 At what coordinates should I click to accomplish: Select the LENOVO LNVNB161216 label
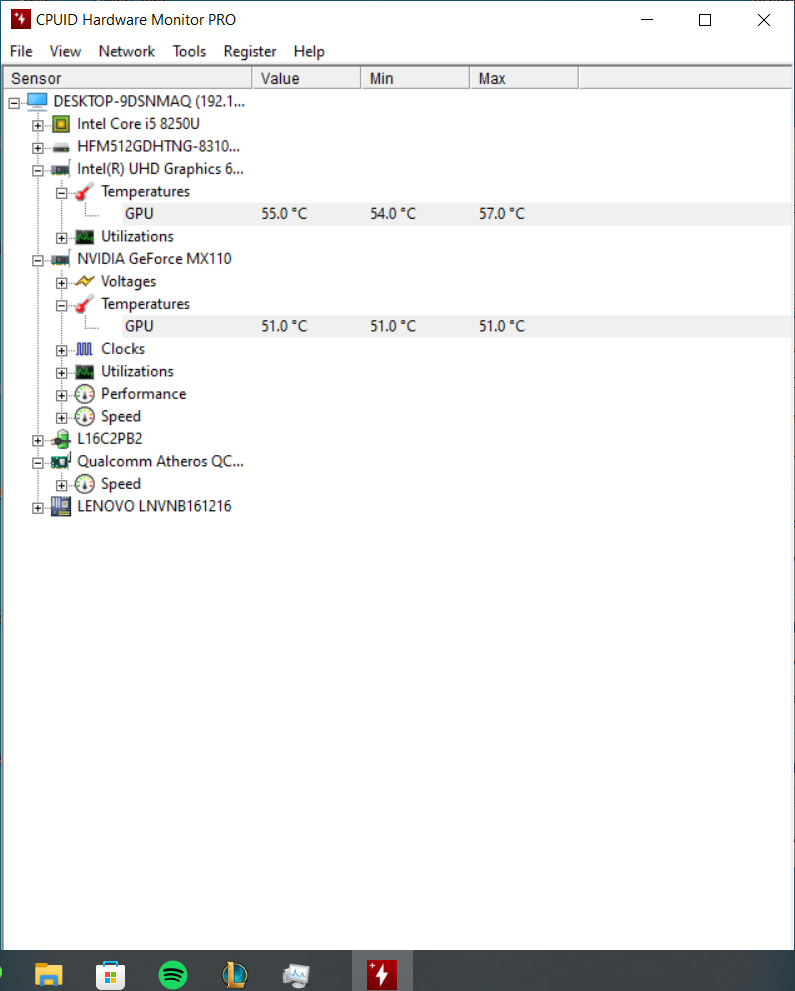point(154,506)
